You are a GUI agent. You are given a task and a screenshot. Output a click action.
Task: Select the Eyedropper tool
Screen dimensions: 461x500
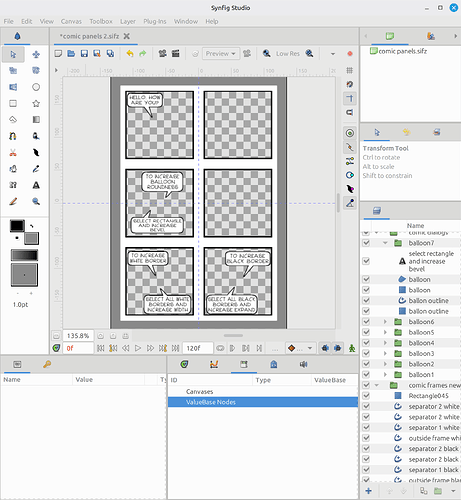(36, 169)
